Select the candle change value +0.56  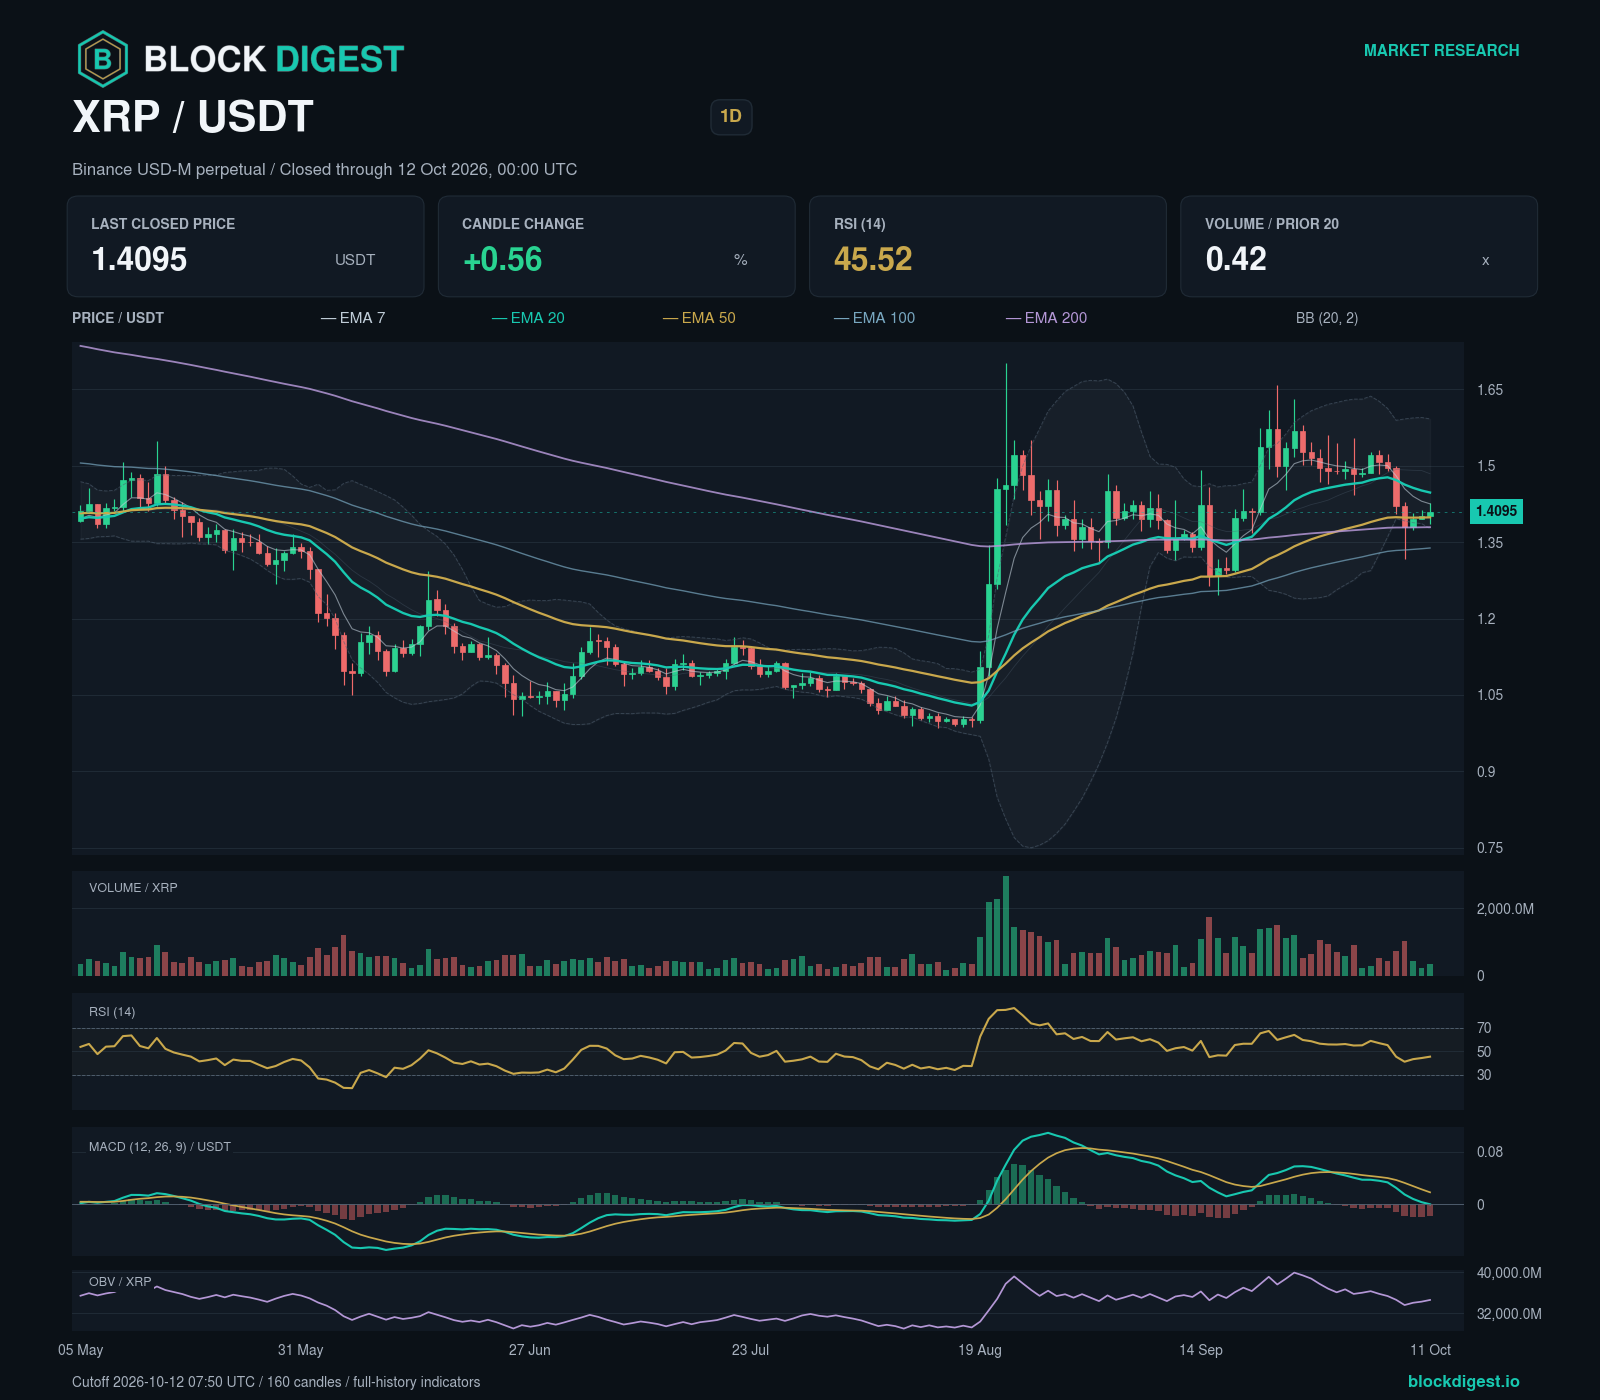pos(502,259)
